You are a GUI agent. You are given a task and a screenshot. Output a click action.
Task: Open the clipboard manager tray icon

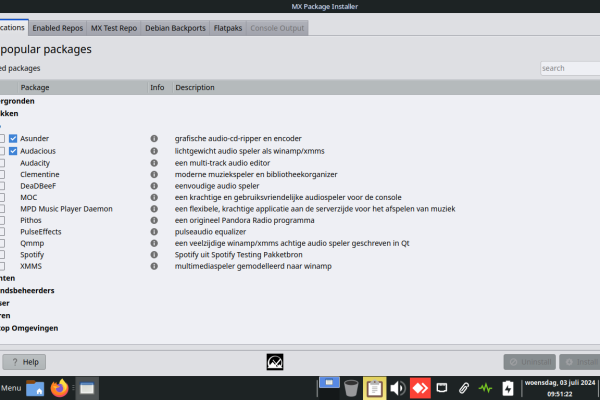[x=375, y=388]
